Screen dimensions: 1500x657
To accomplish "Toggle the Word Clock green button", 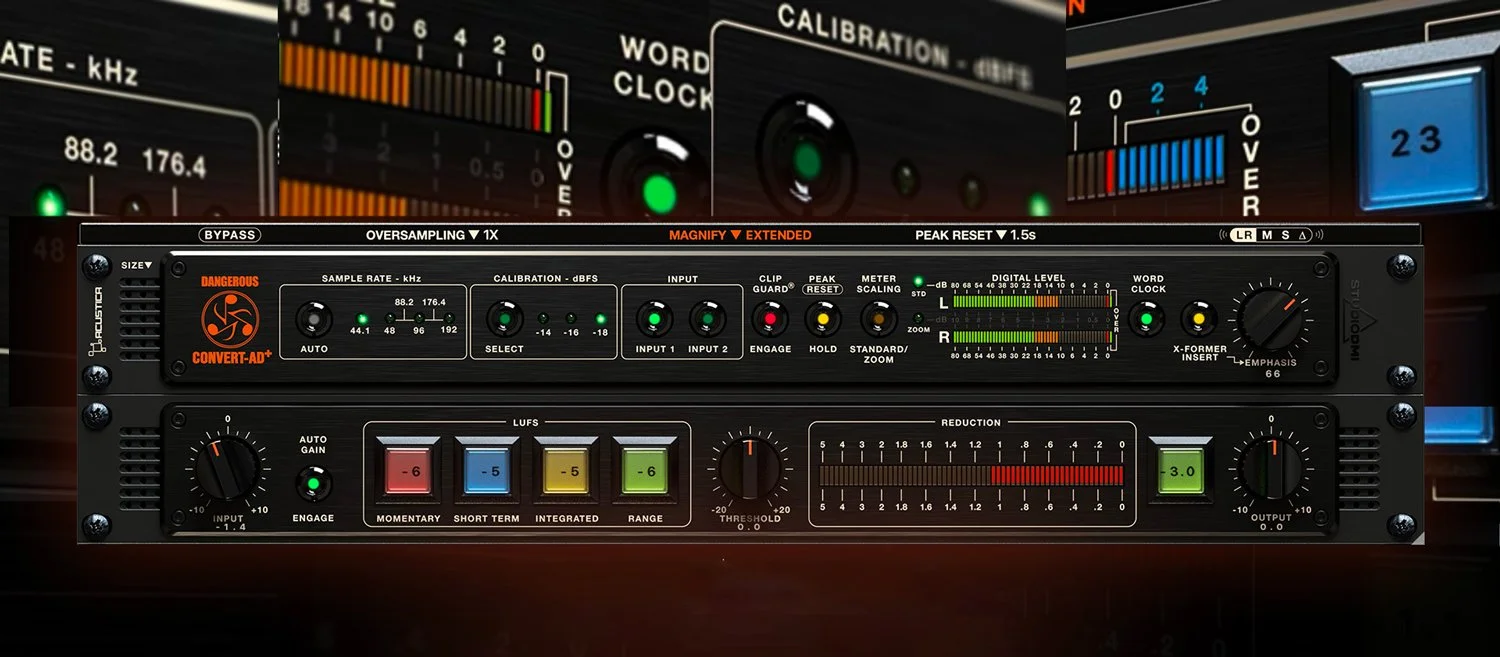I will point(1146,320).
